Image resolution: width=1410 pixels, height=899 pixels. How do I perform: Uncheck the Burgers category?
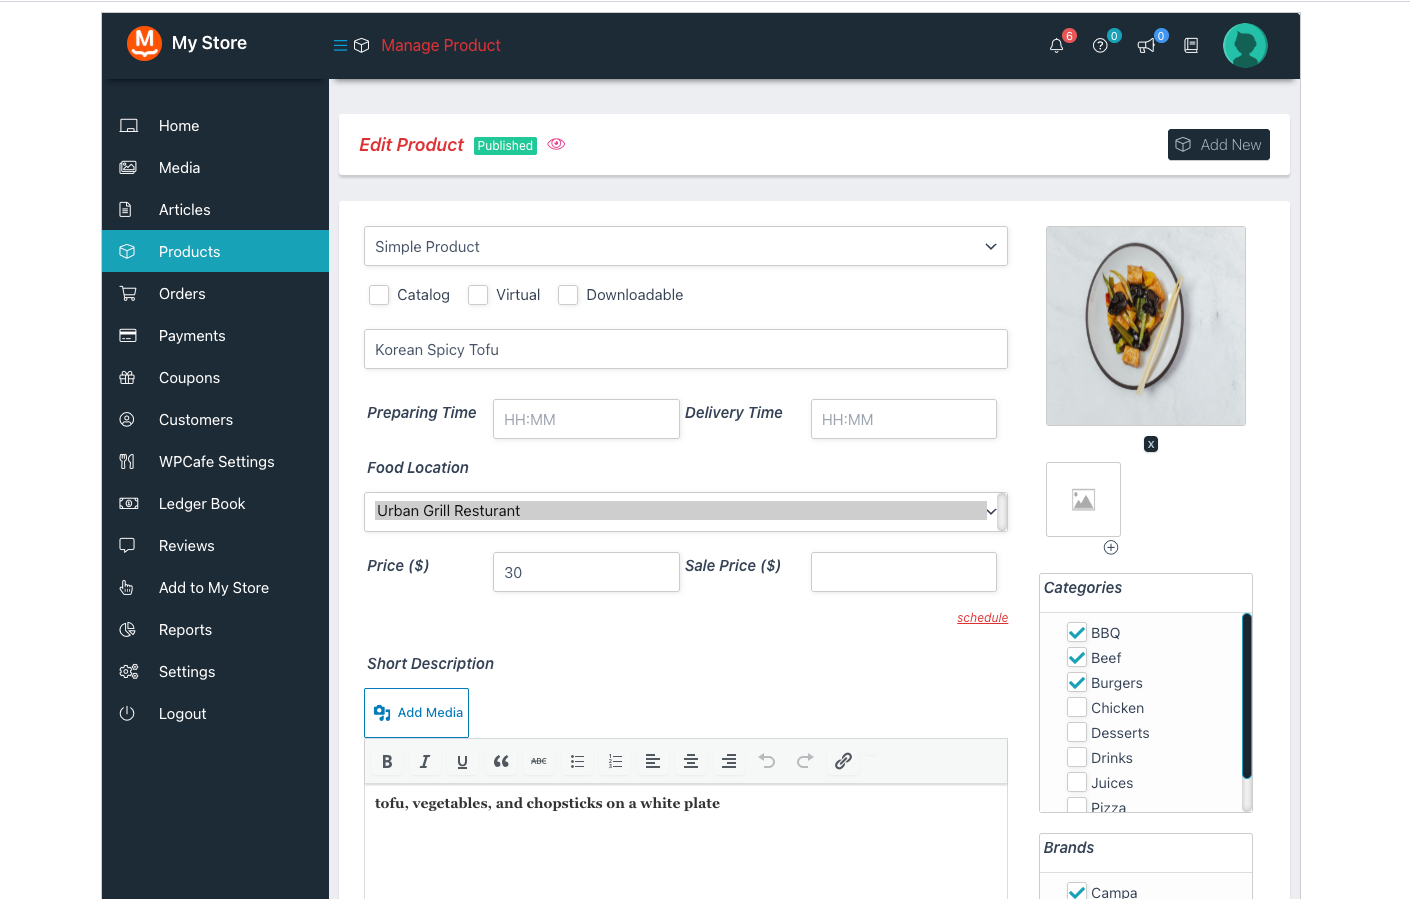tap(1077, 682)
